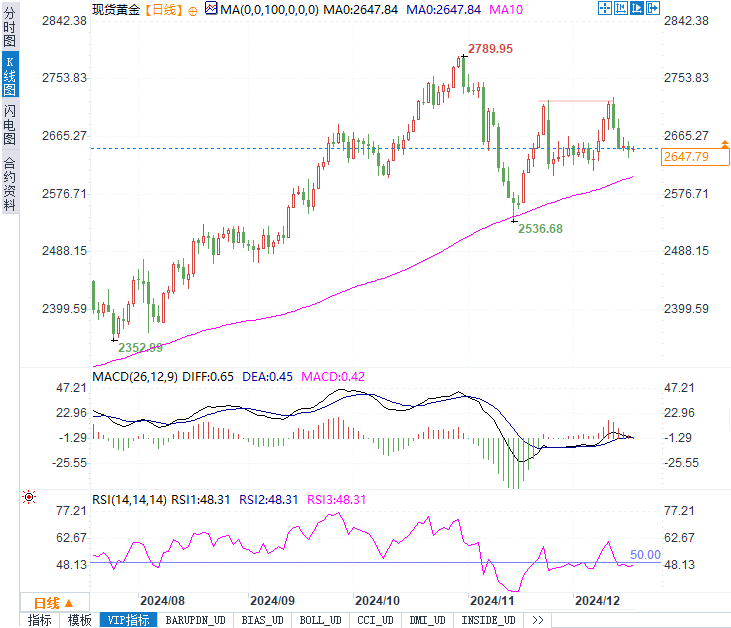This screenshot has height=628, width=731.
Task: Click the black MA0:2647.84 value
Action: coord(360,9)
